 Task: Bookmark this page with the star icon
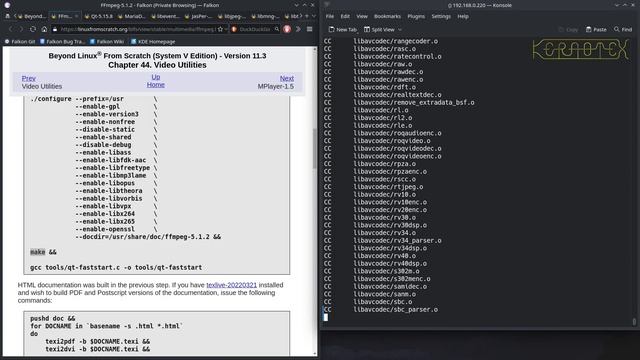point(220,29)
